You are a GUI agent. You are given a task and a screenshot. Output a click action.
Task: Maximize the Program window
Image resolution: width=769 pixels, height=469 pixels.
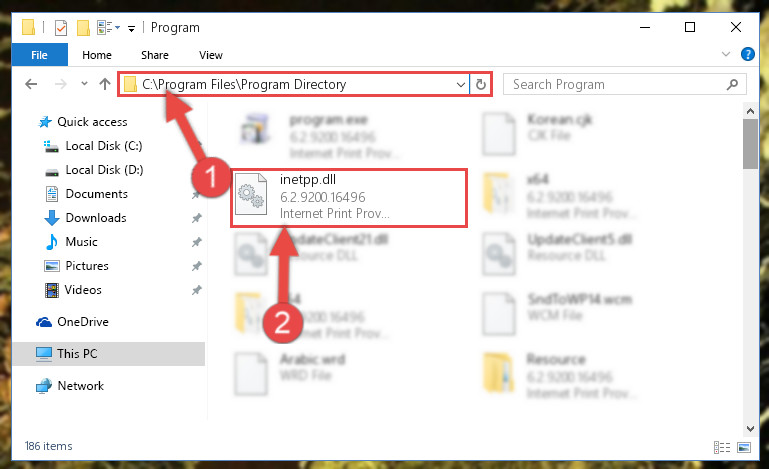coord(690,27)
